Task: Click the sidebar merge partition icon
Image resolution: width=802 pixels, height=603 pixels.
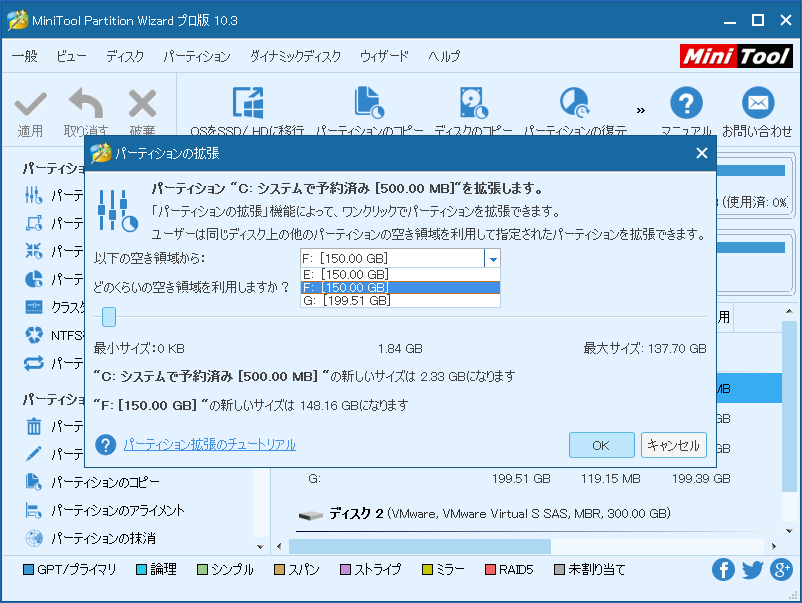Action: click(34, 251)
